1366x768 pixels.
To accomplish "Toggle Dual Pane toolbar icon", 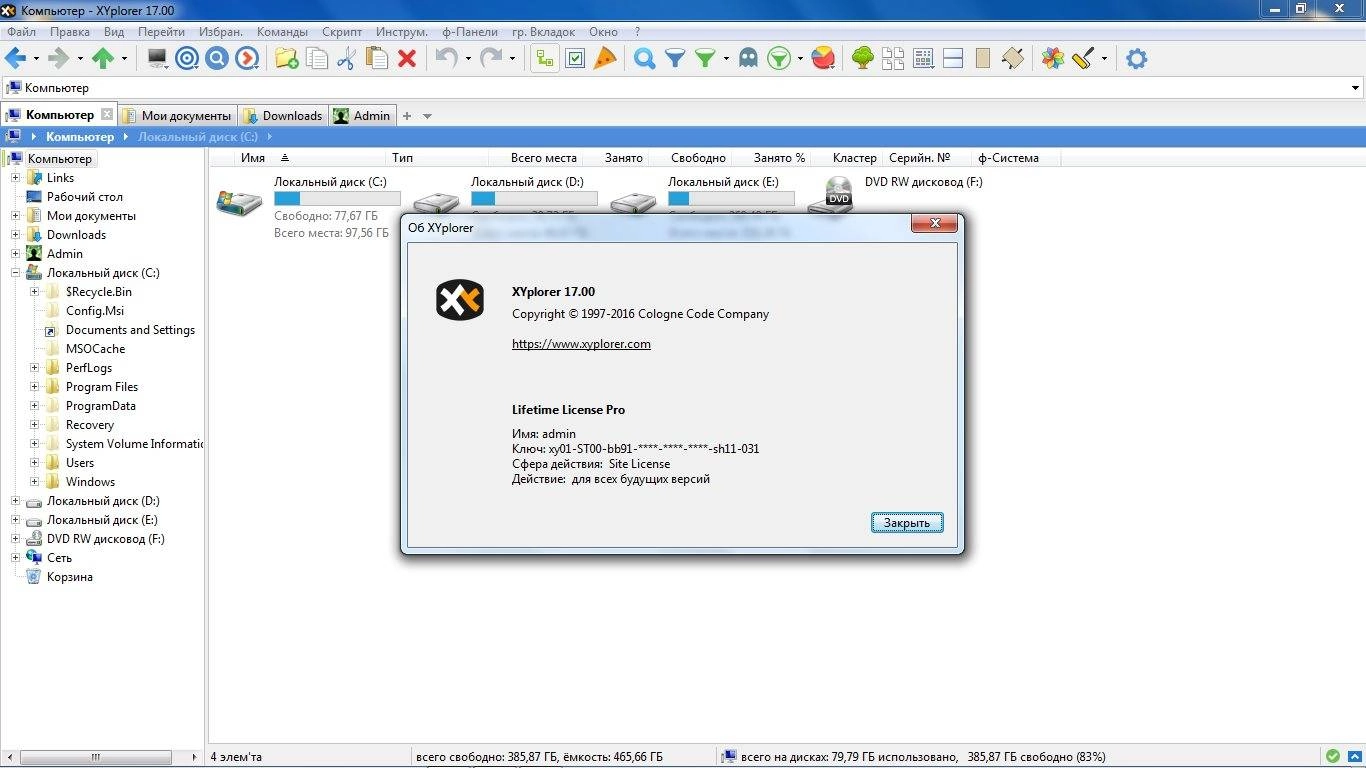I will tap(953, 59).
